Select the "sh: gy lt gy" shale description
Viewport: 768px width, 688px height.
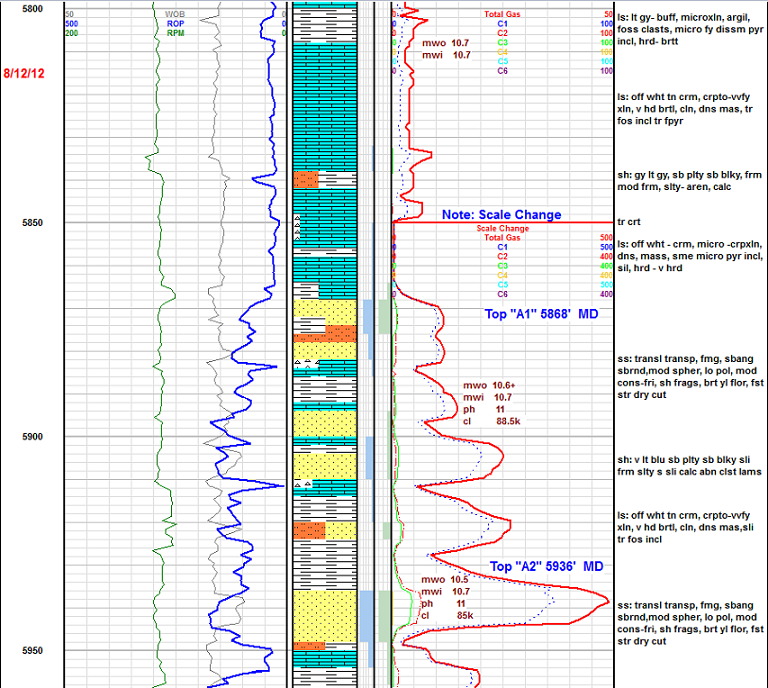(689, 187)
